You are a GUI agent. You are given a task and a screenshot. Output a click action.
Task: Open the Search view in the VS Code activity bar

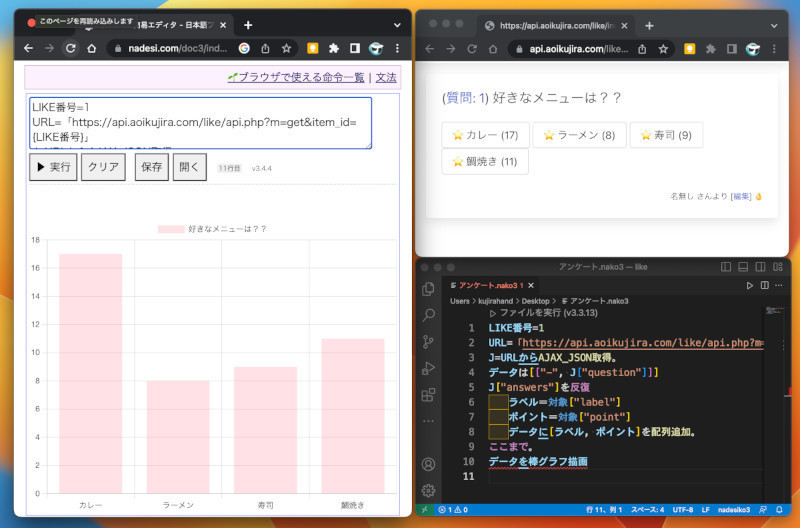click(429, 315)
